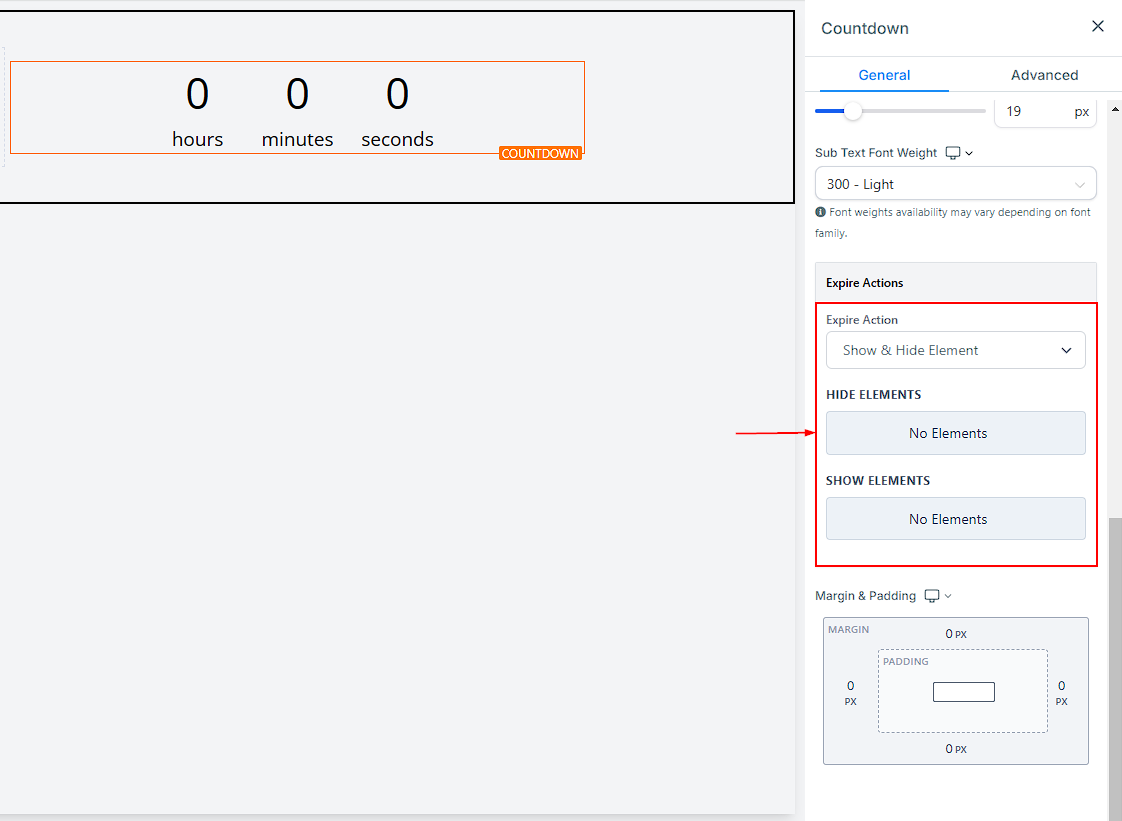The width and height of the screenshot is (1122, 821).
Task: Click the info icon by font weights note
Action: click(821, 213)
